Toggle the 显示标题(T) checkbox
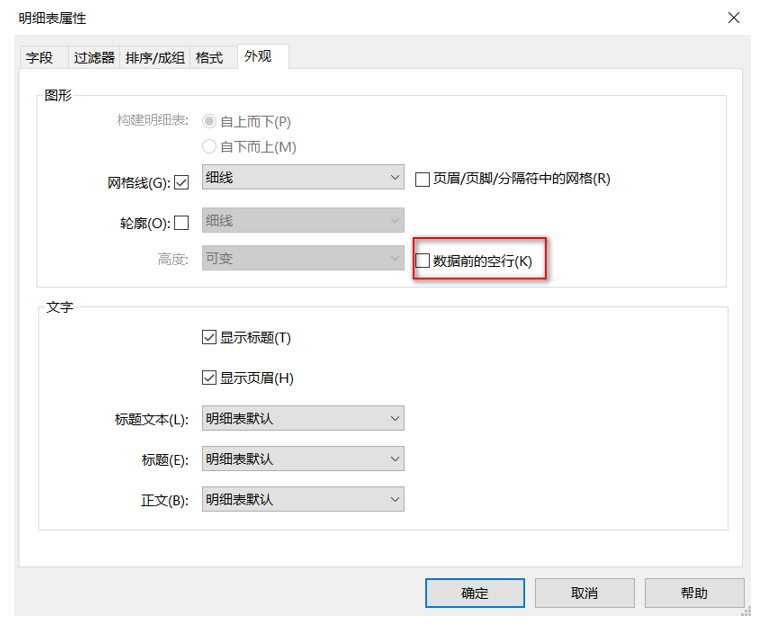This screenshot has height=629, width=770. click(x=209, y=338)
